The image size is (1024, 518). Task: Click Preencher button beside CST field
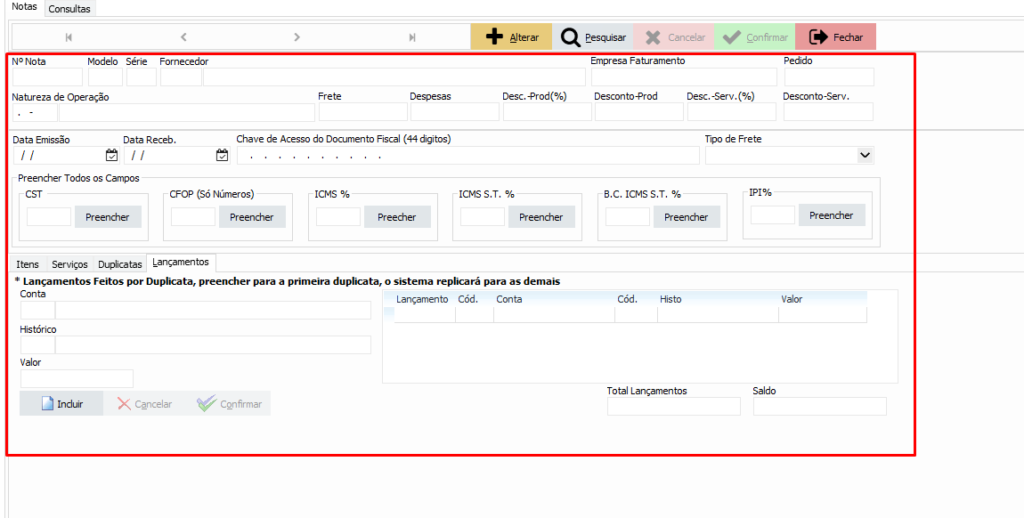109,217
